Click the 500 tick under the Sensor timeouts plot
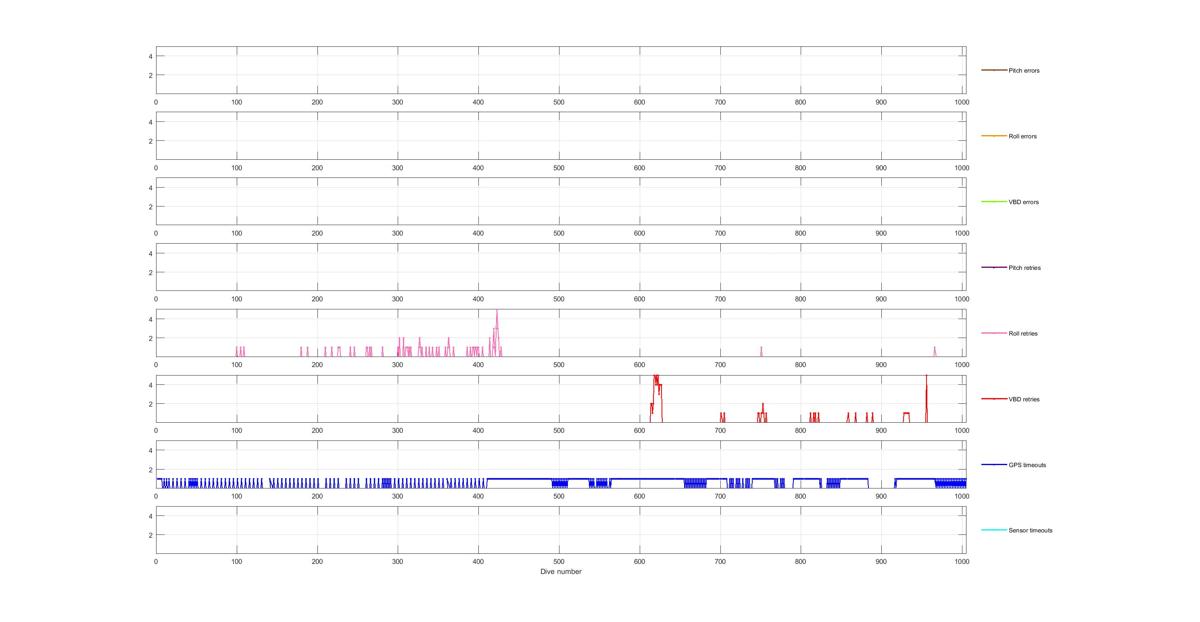The height and width of the screenshot is (622, 1200). [x=559, y=562]
